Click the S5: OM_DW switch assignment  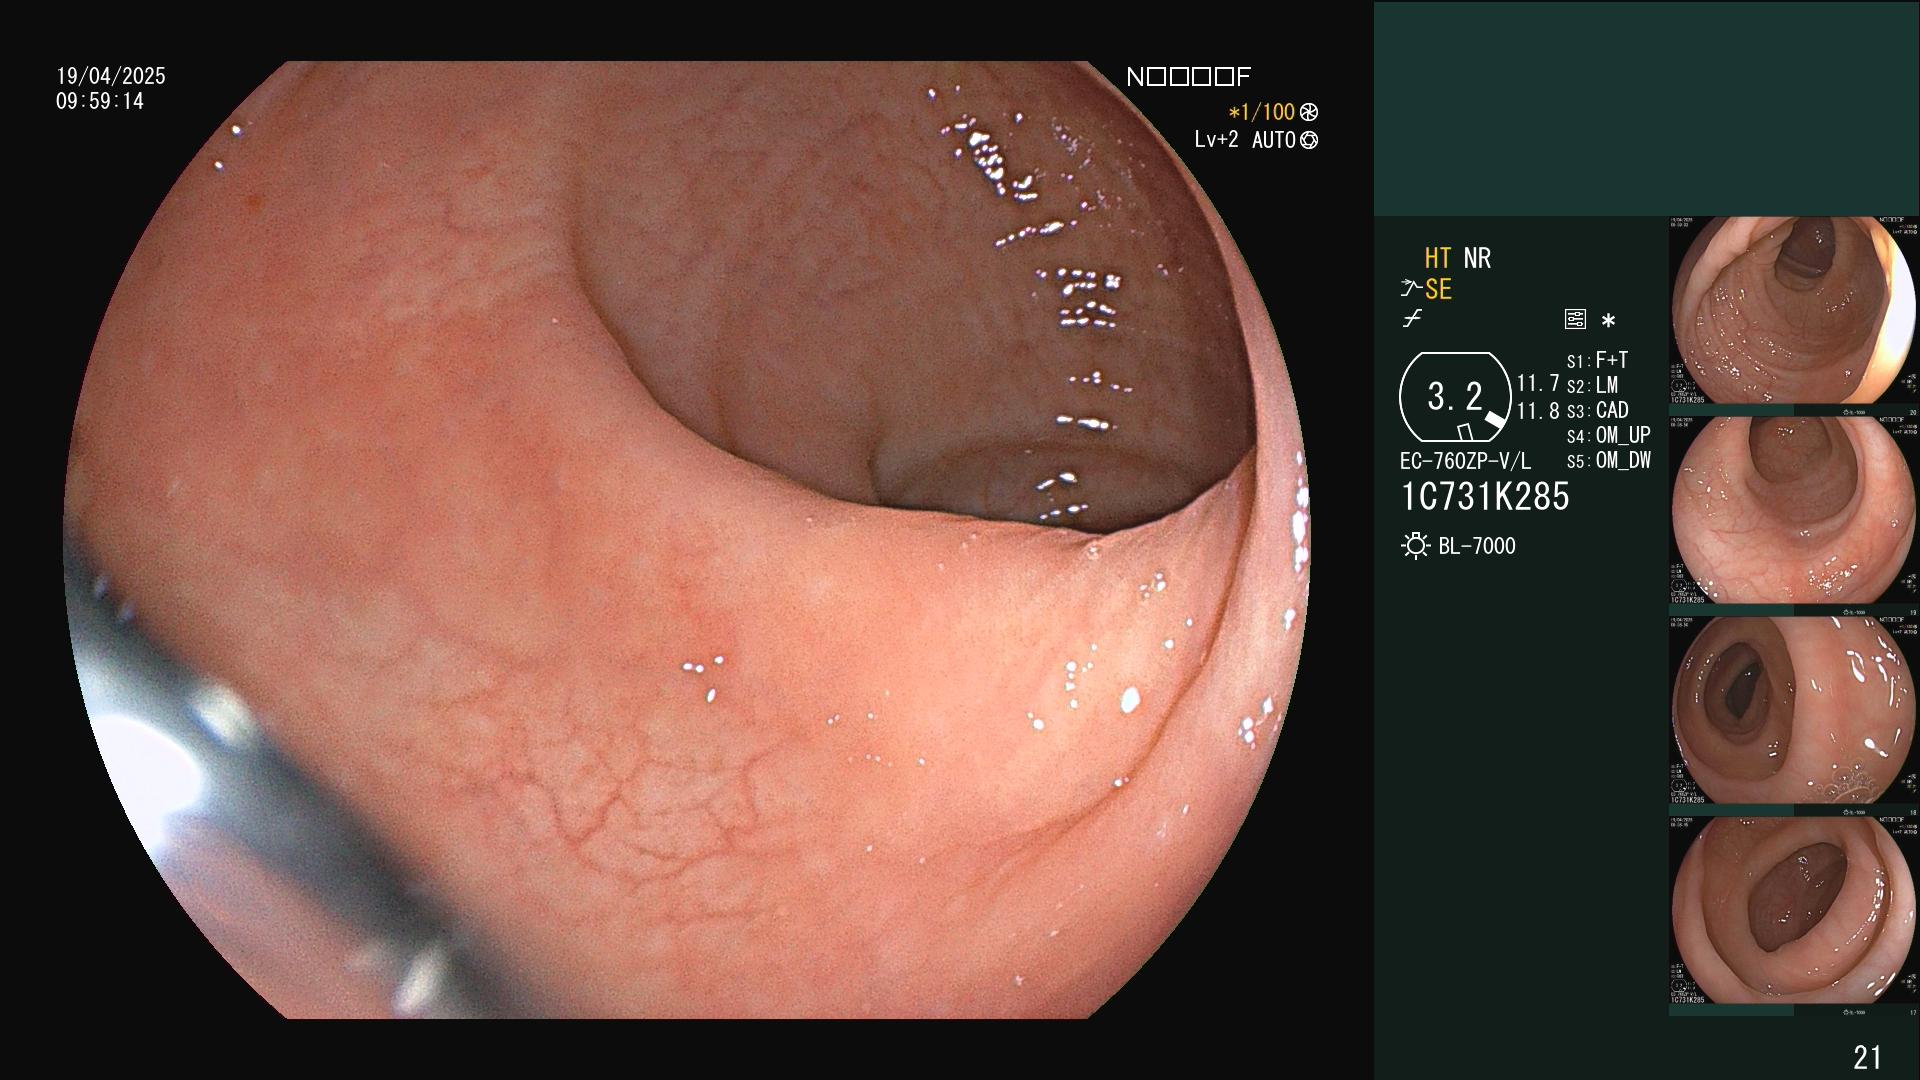(x=1608, y=460)
